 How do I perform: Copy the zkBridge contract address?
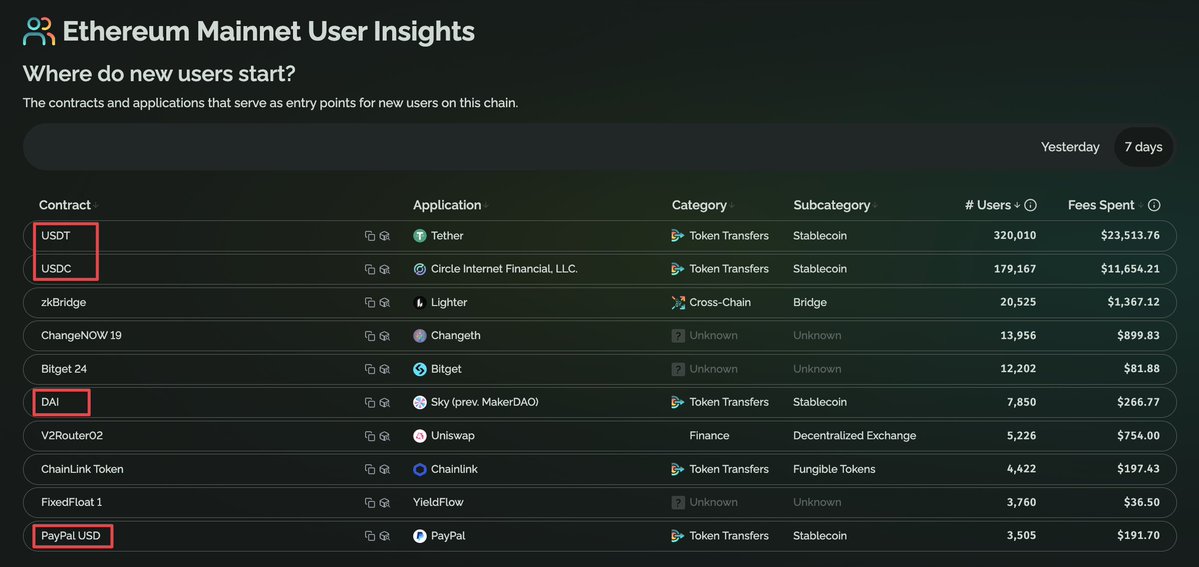click(370, 302)
